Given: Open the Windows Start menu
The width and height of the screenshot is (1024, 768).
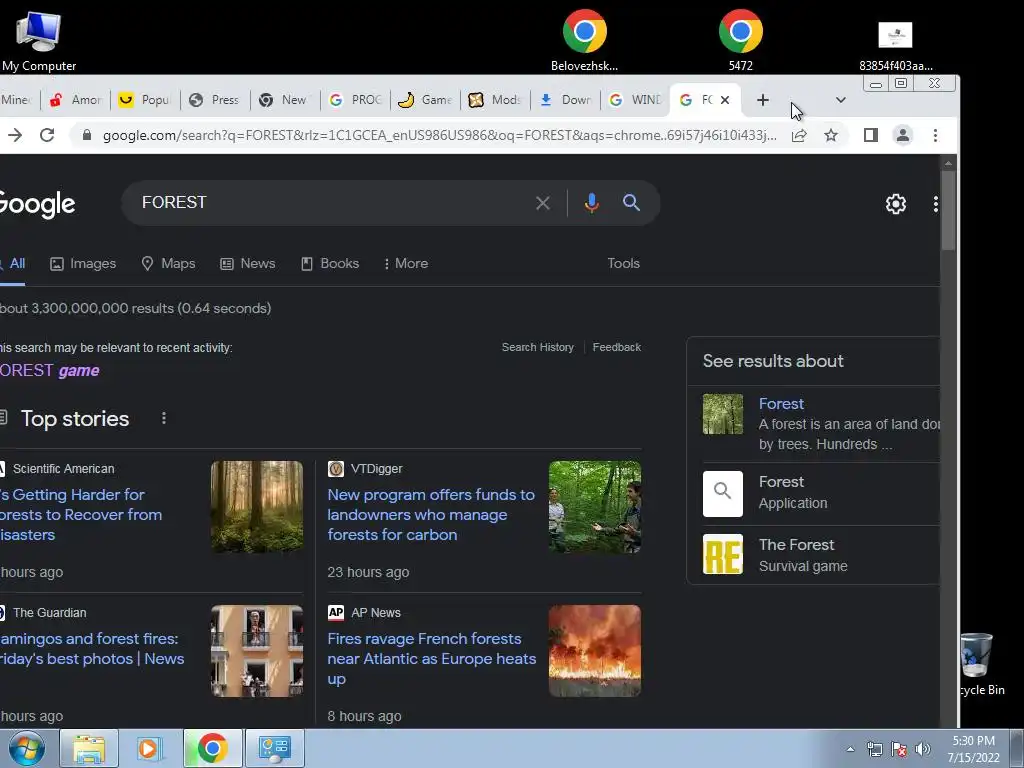Looking at the screenshot, I should [26, 748].
